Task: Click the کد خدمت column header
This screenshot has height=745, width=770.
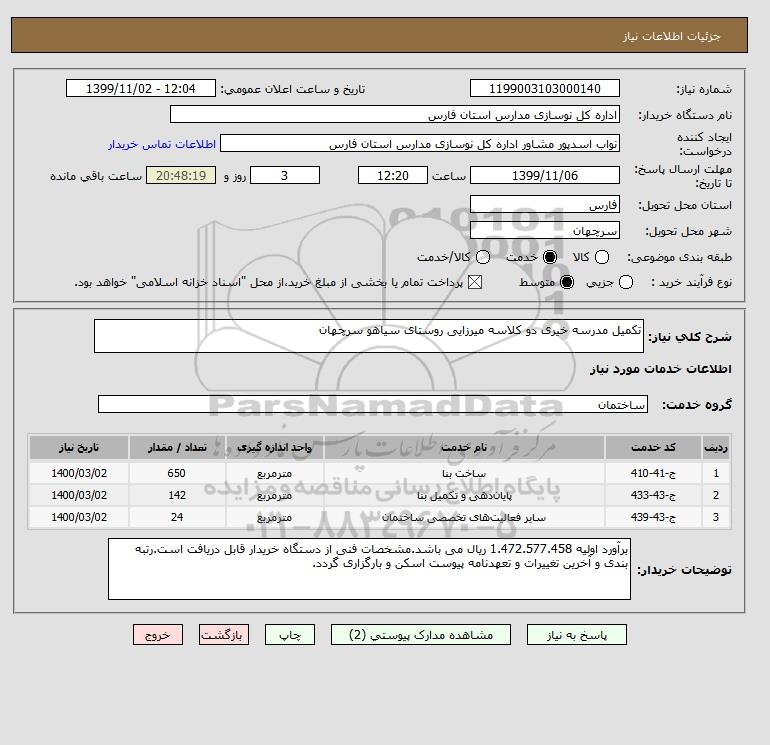Action: pos(653,447)
